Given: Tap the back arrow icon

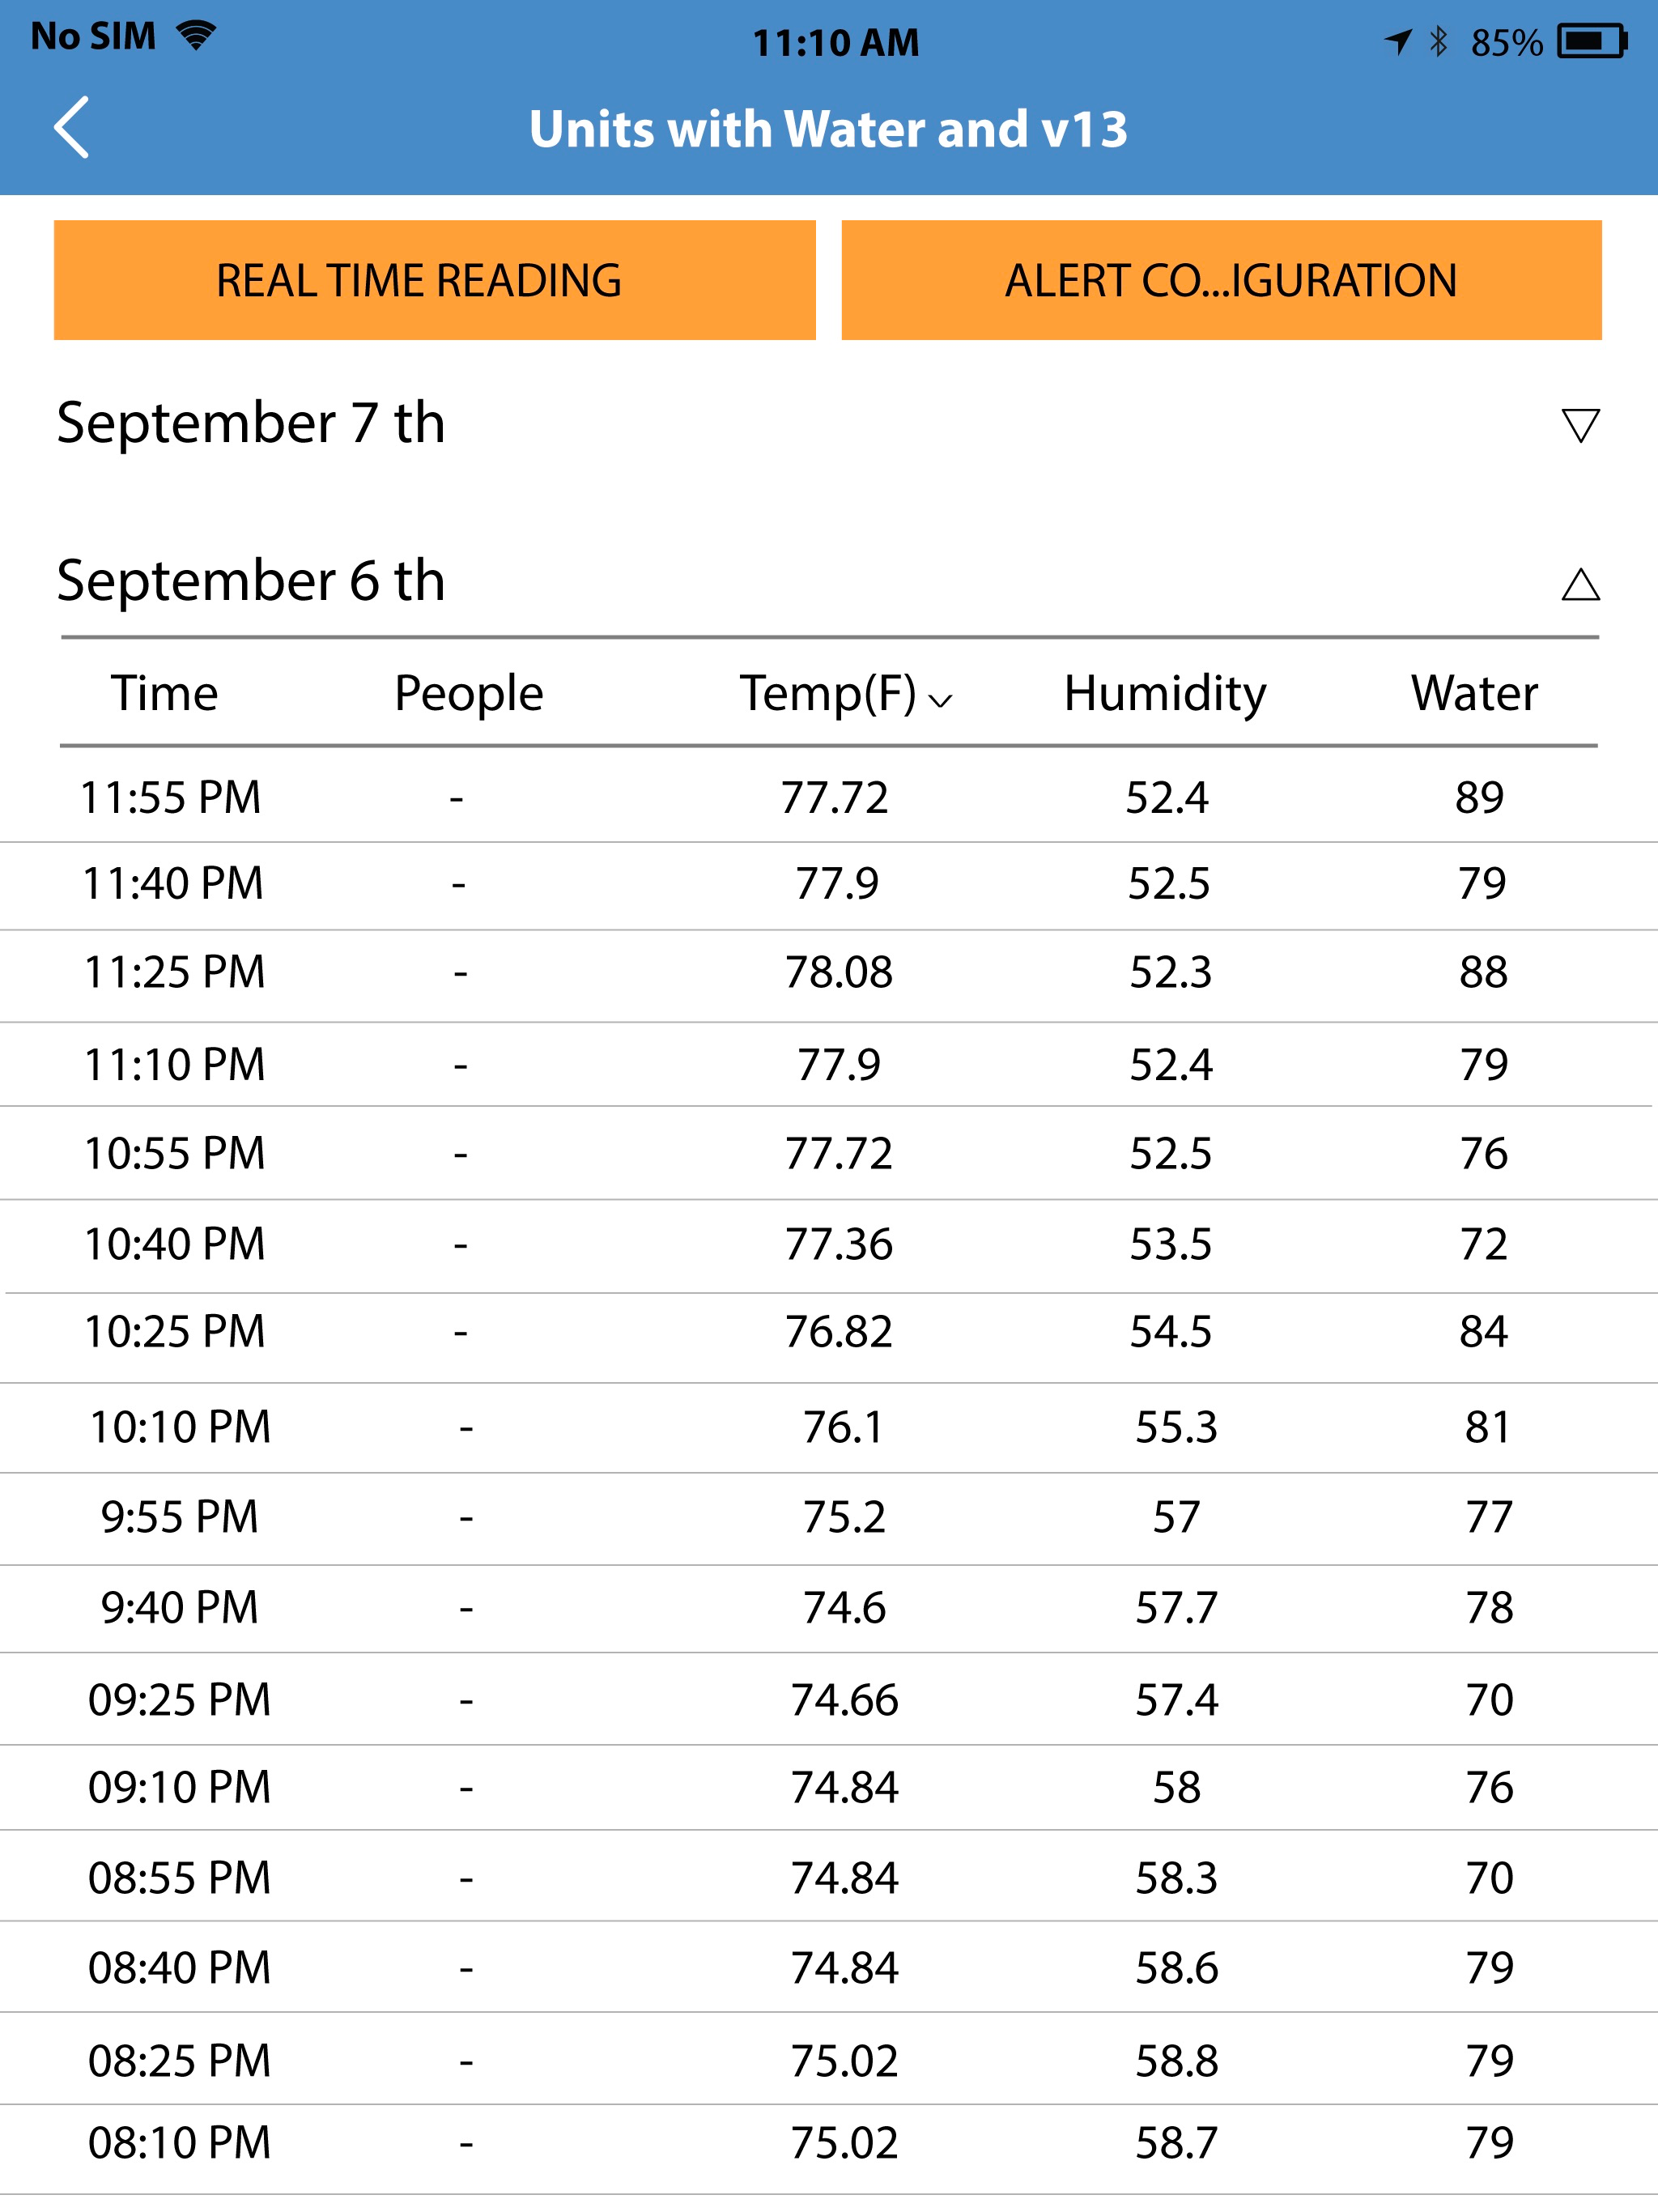Looking at the screenshot, I should (x=72, y=128).
